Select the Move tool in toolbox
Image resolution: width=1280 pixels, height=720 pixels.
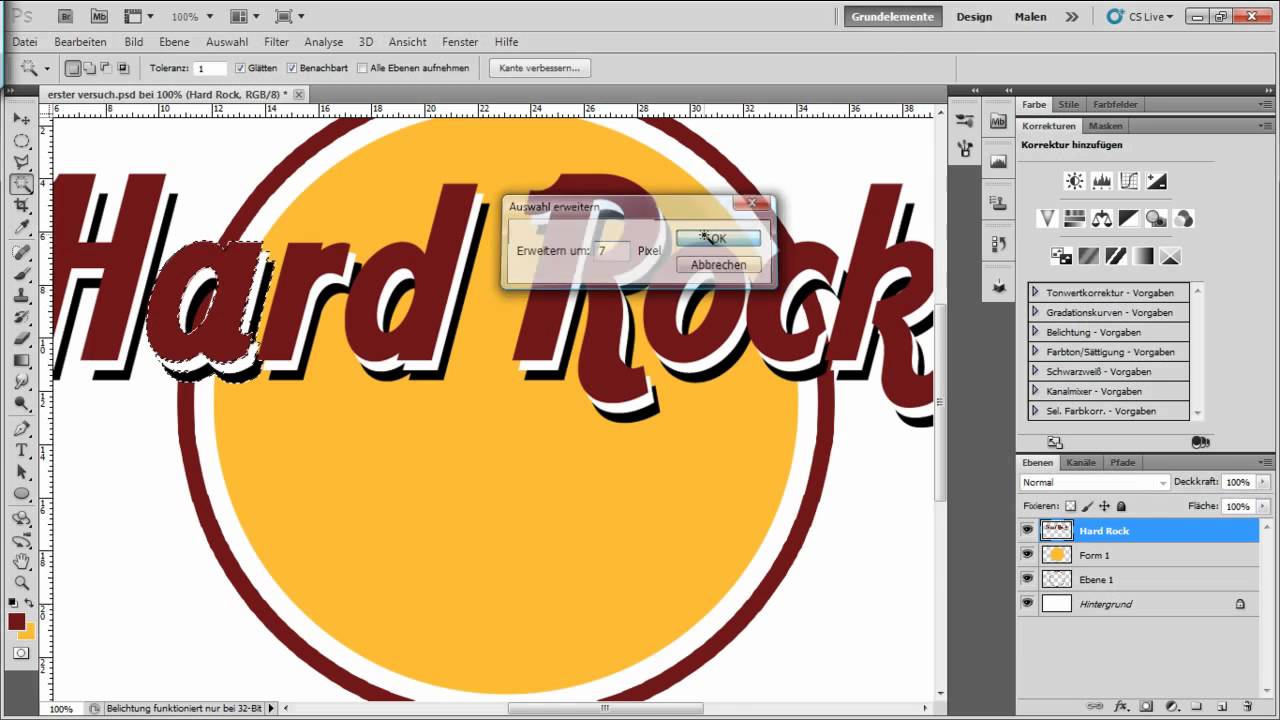click(21, 119)
